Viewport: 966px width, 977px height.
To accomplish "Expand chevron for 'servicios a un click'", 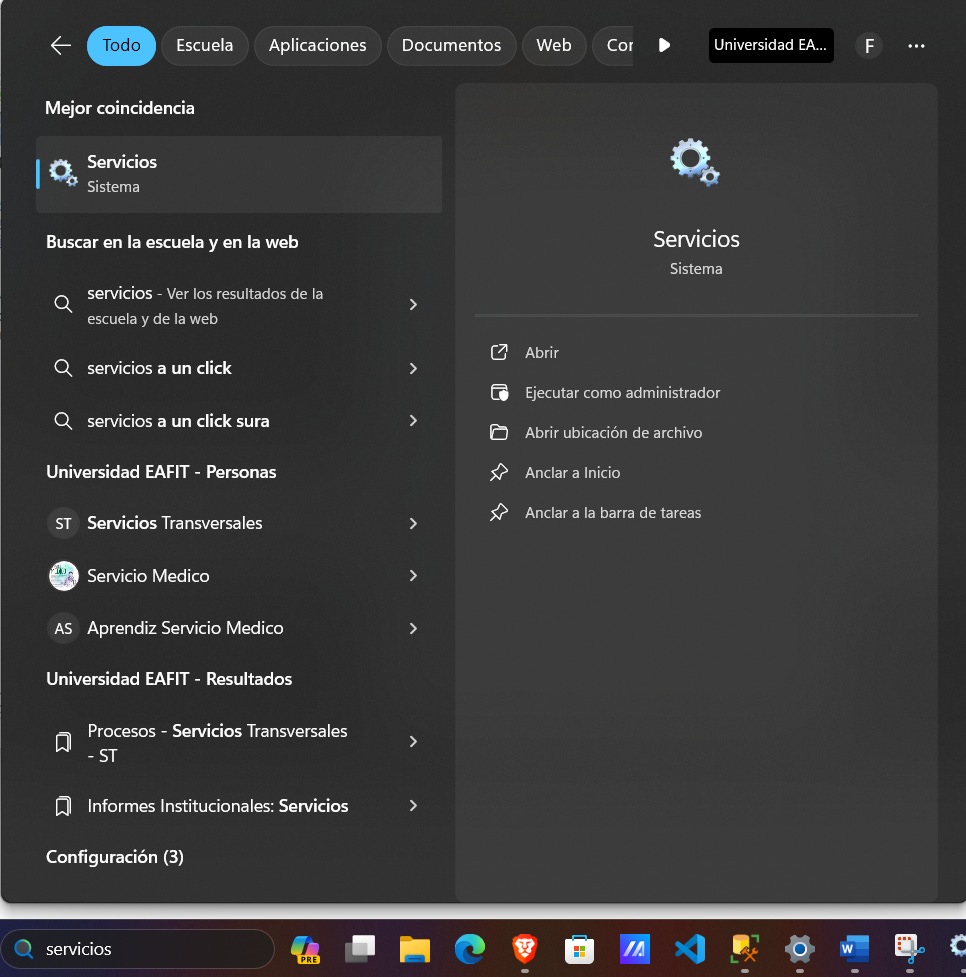I will click(413, 368).
